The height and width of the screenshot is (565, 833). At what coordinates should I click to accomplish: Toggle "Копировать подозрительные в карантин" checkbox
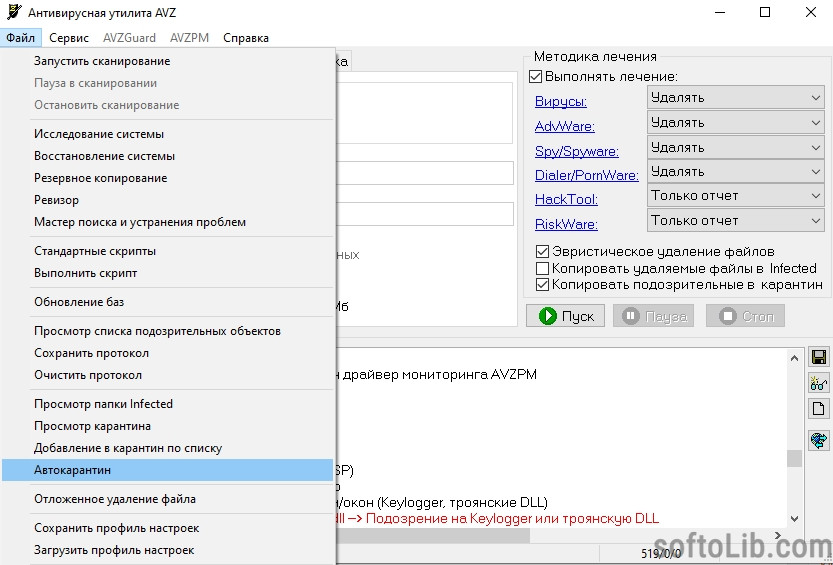click(542, 285)
